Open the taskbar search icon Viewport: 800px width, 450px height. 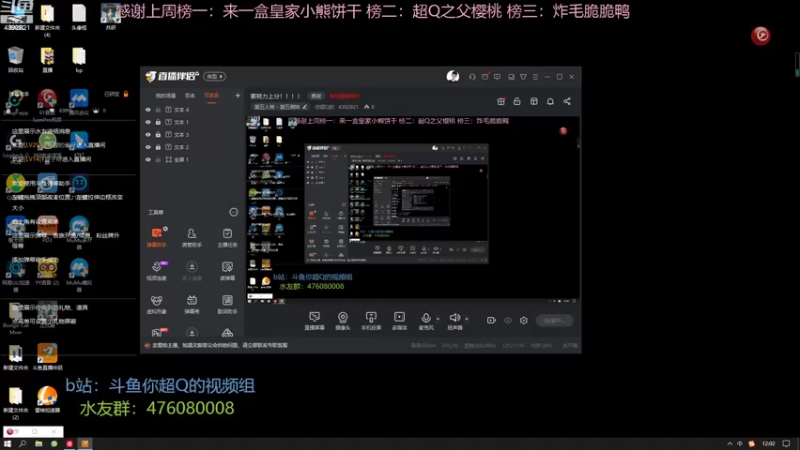point(22,444)
